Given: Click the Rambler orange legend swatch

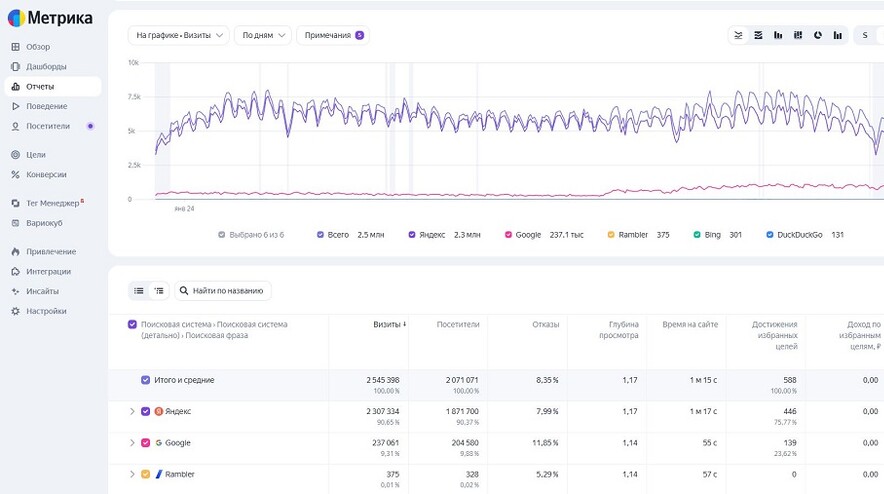Looking at the screenshot, I should (611, 235).
